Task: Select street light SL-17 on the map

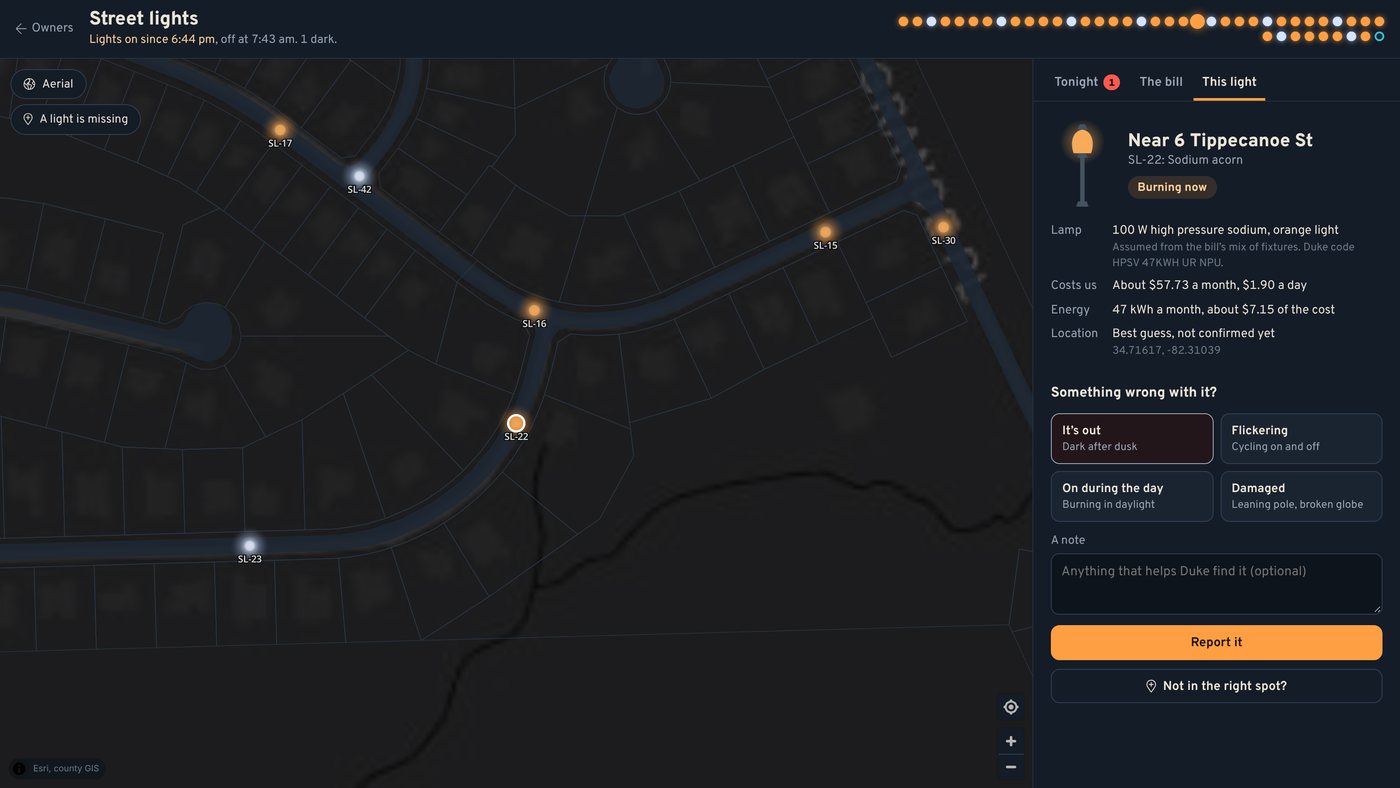Action: click(x=280, y=130)
